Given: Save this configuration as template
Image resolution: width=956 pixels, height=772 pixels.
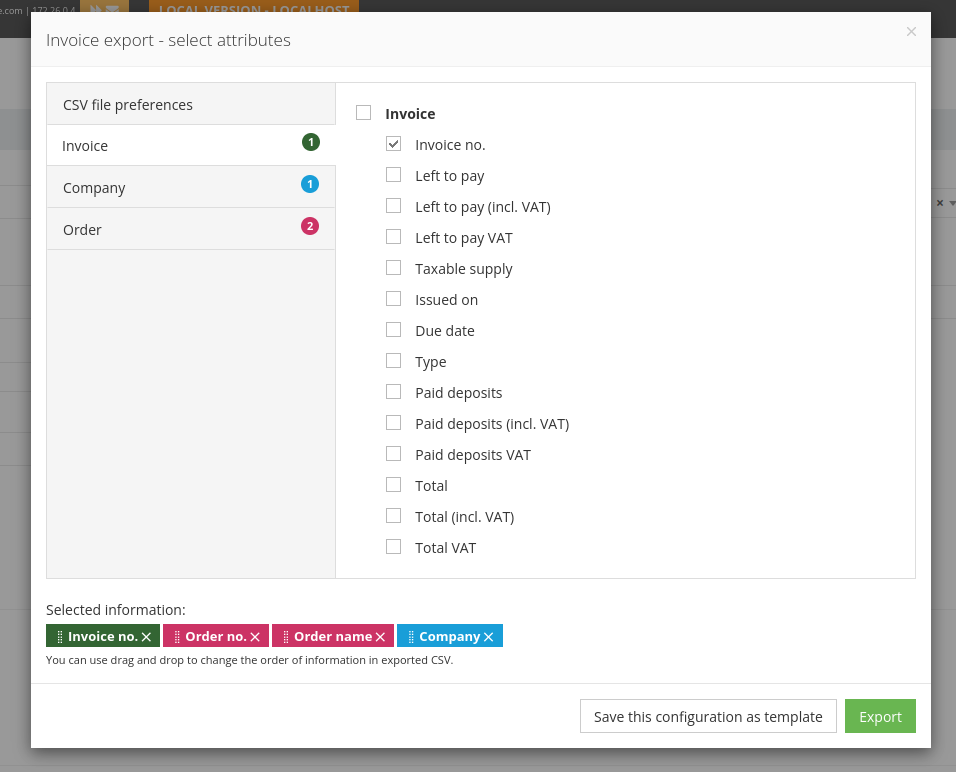Looking at the screenshot, I should (708, 716).
